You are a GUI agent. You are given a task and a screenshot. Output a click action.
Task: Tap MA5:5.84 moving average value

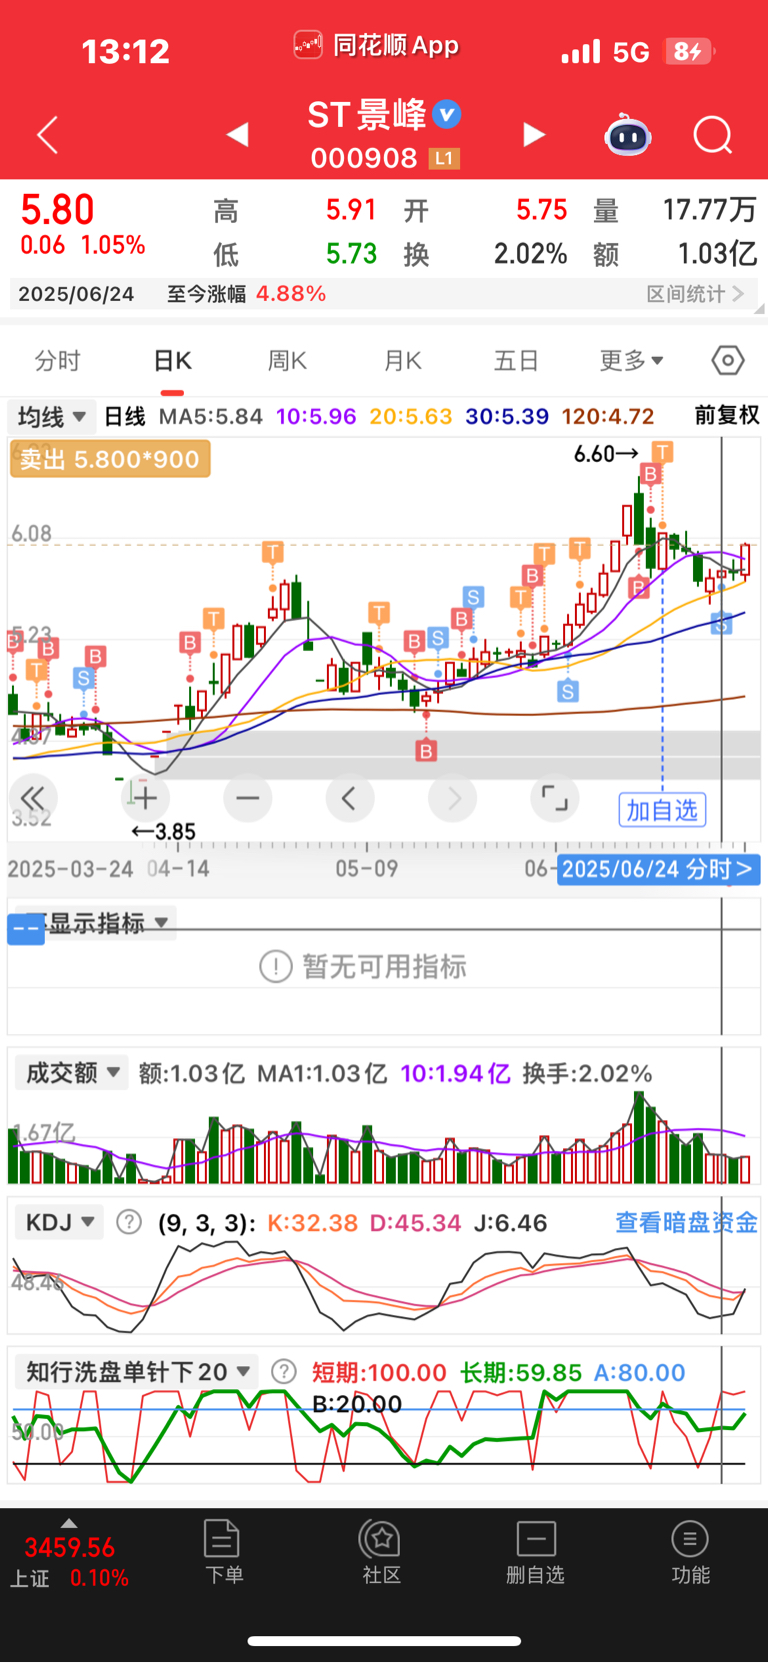[211, 416]
